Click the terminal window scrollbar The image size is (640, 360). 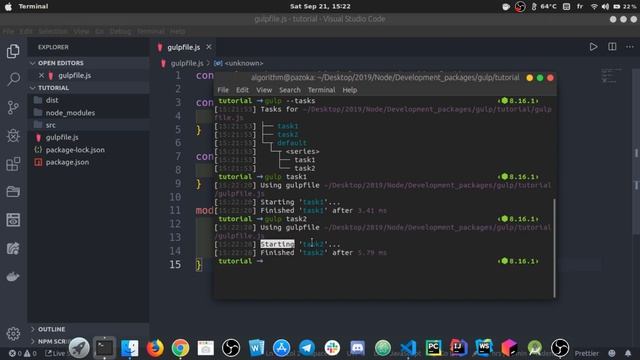[554, 248]
